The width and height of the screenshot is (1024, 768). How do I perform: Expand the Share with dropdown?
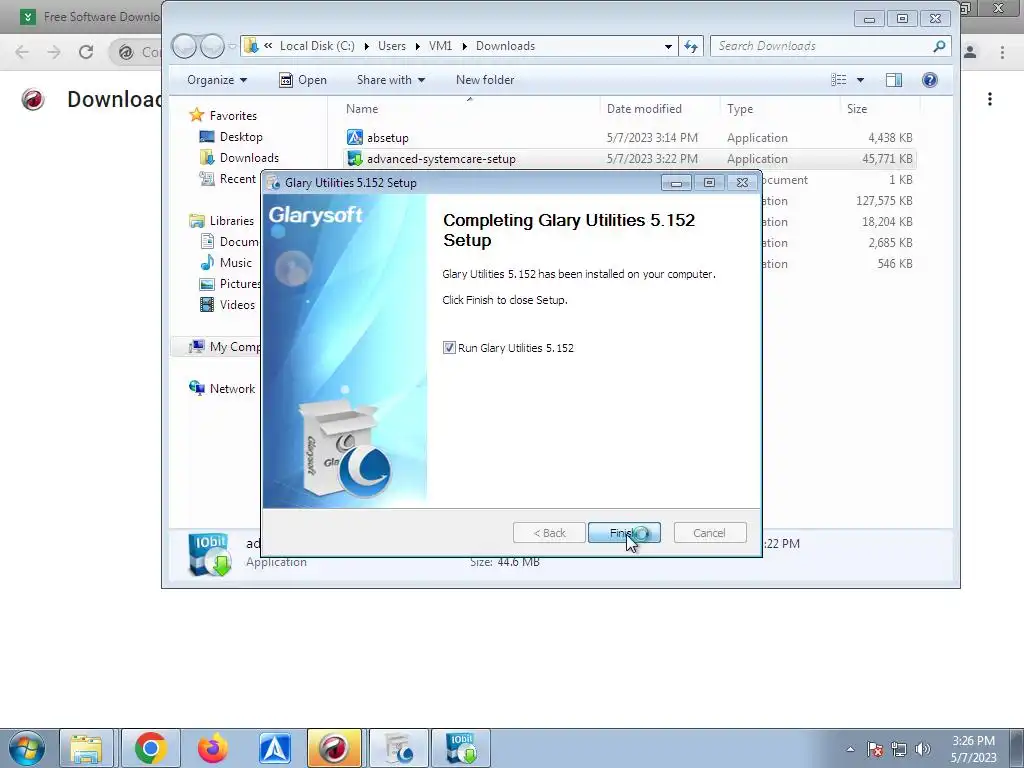[391, 80]
